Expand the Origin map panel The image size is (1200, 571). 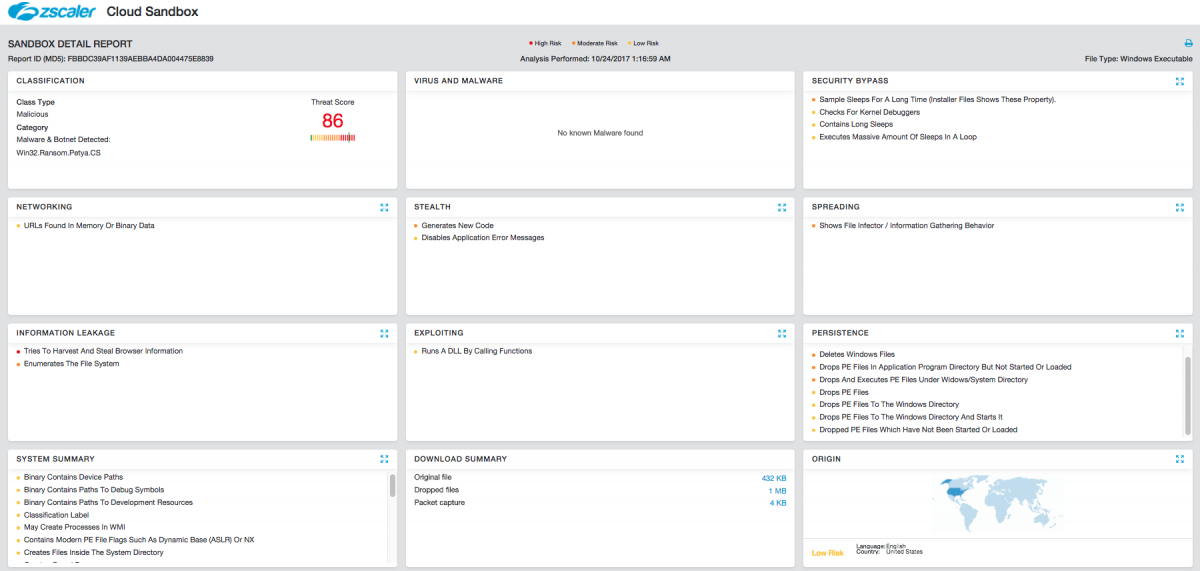click(x=1180, y=459)
